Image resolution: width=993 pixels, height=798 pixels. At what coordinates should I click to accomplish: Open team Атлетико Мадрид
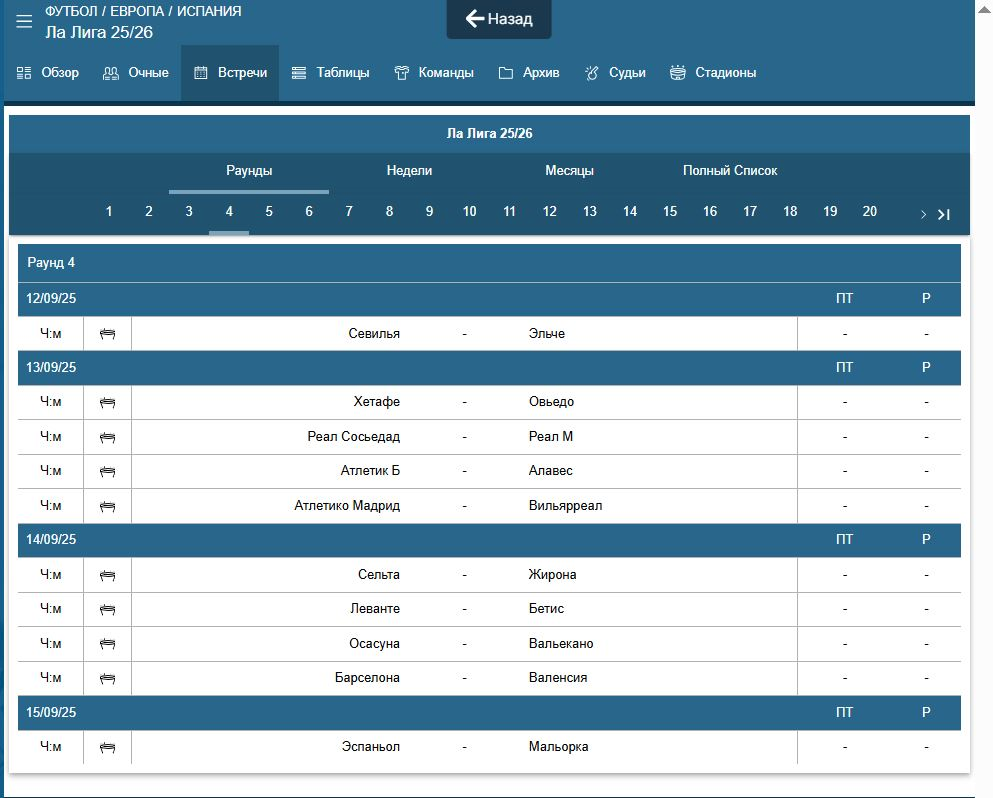[x=347, y=506]
